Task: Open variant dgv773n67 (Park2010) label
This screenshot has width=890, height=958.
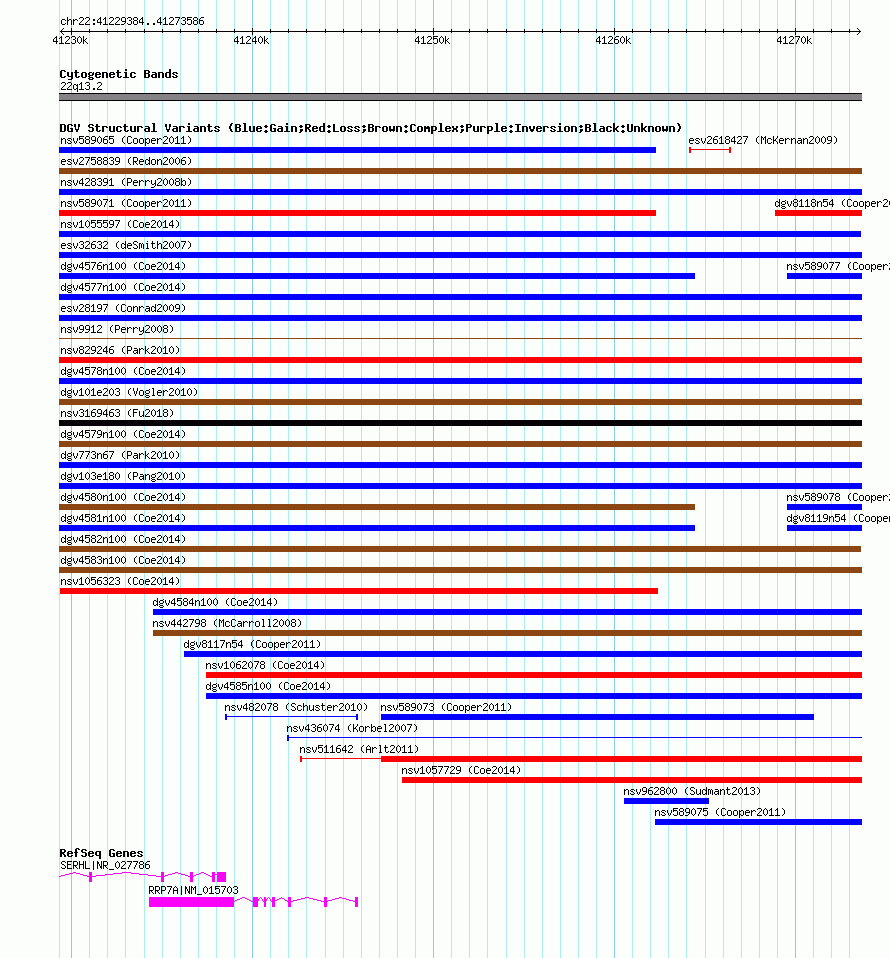Action: tap(120, 455)
